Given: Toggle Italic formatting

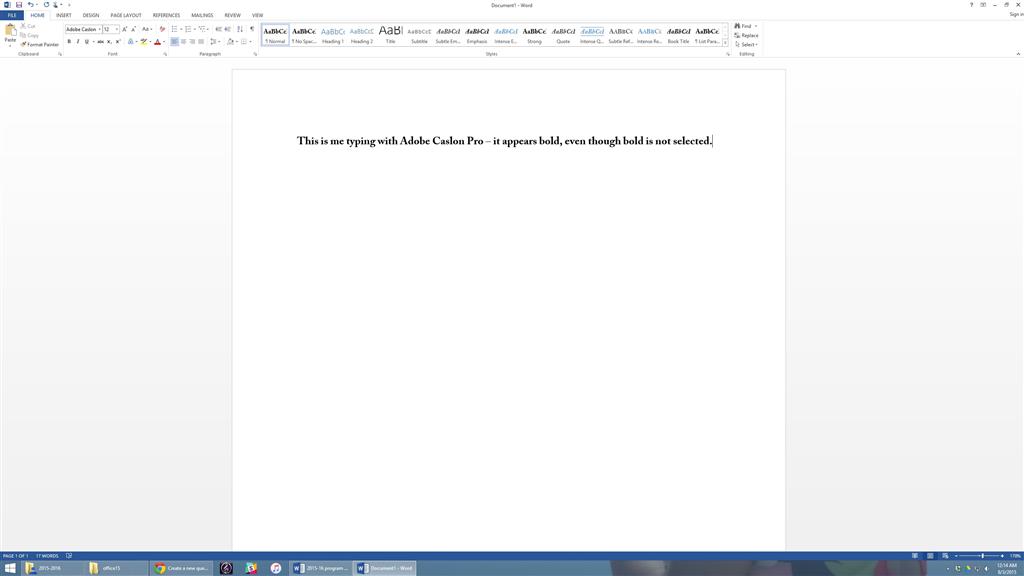Looking at the screenshot, I should (78, 41).
